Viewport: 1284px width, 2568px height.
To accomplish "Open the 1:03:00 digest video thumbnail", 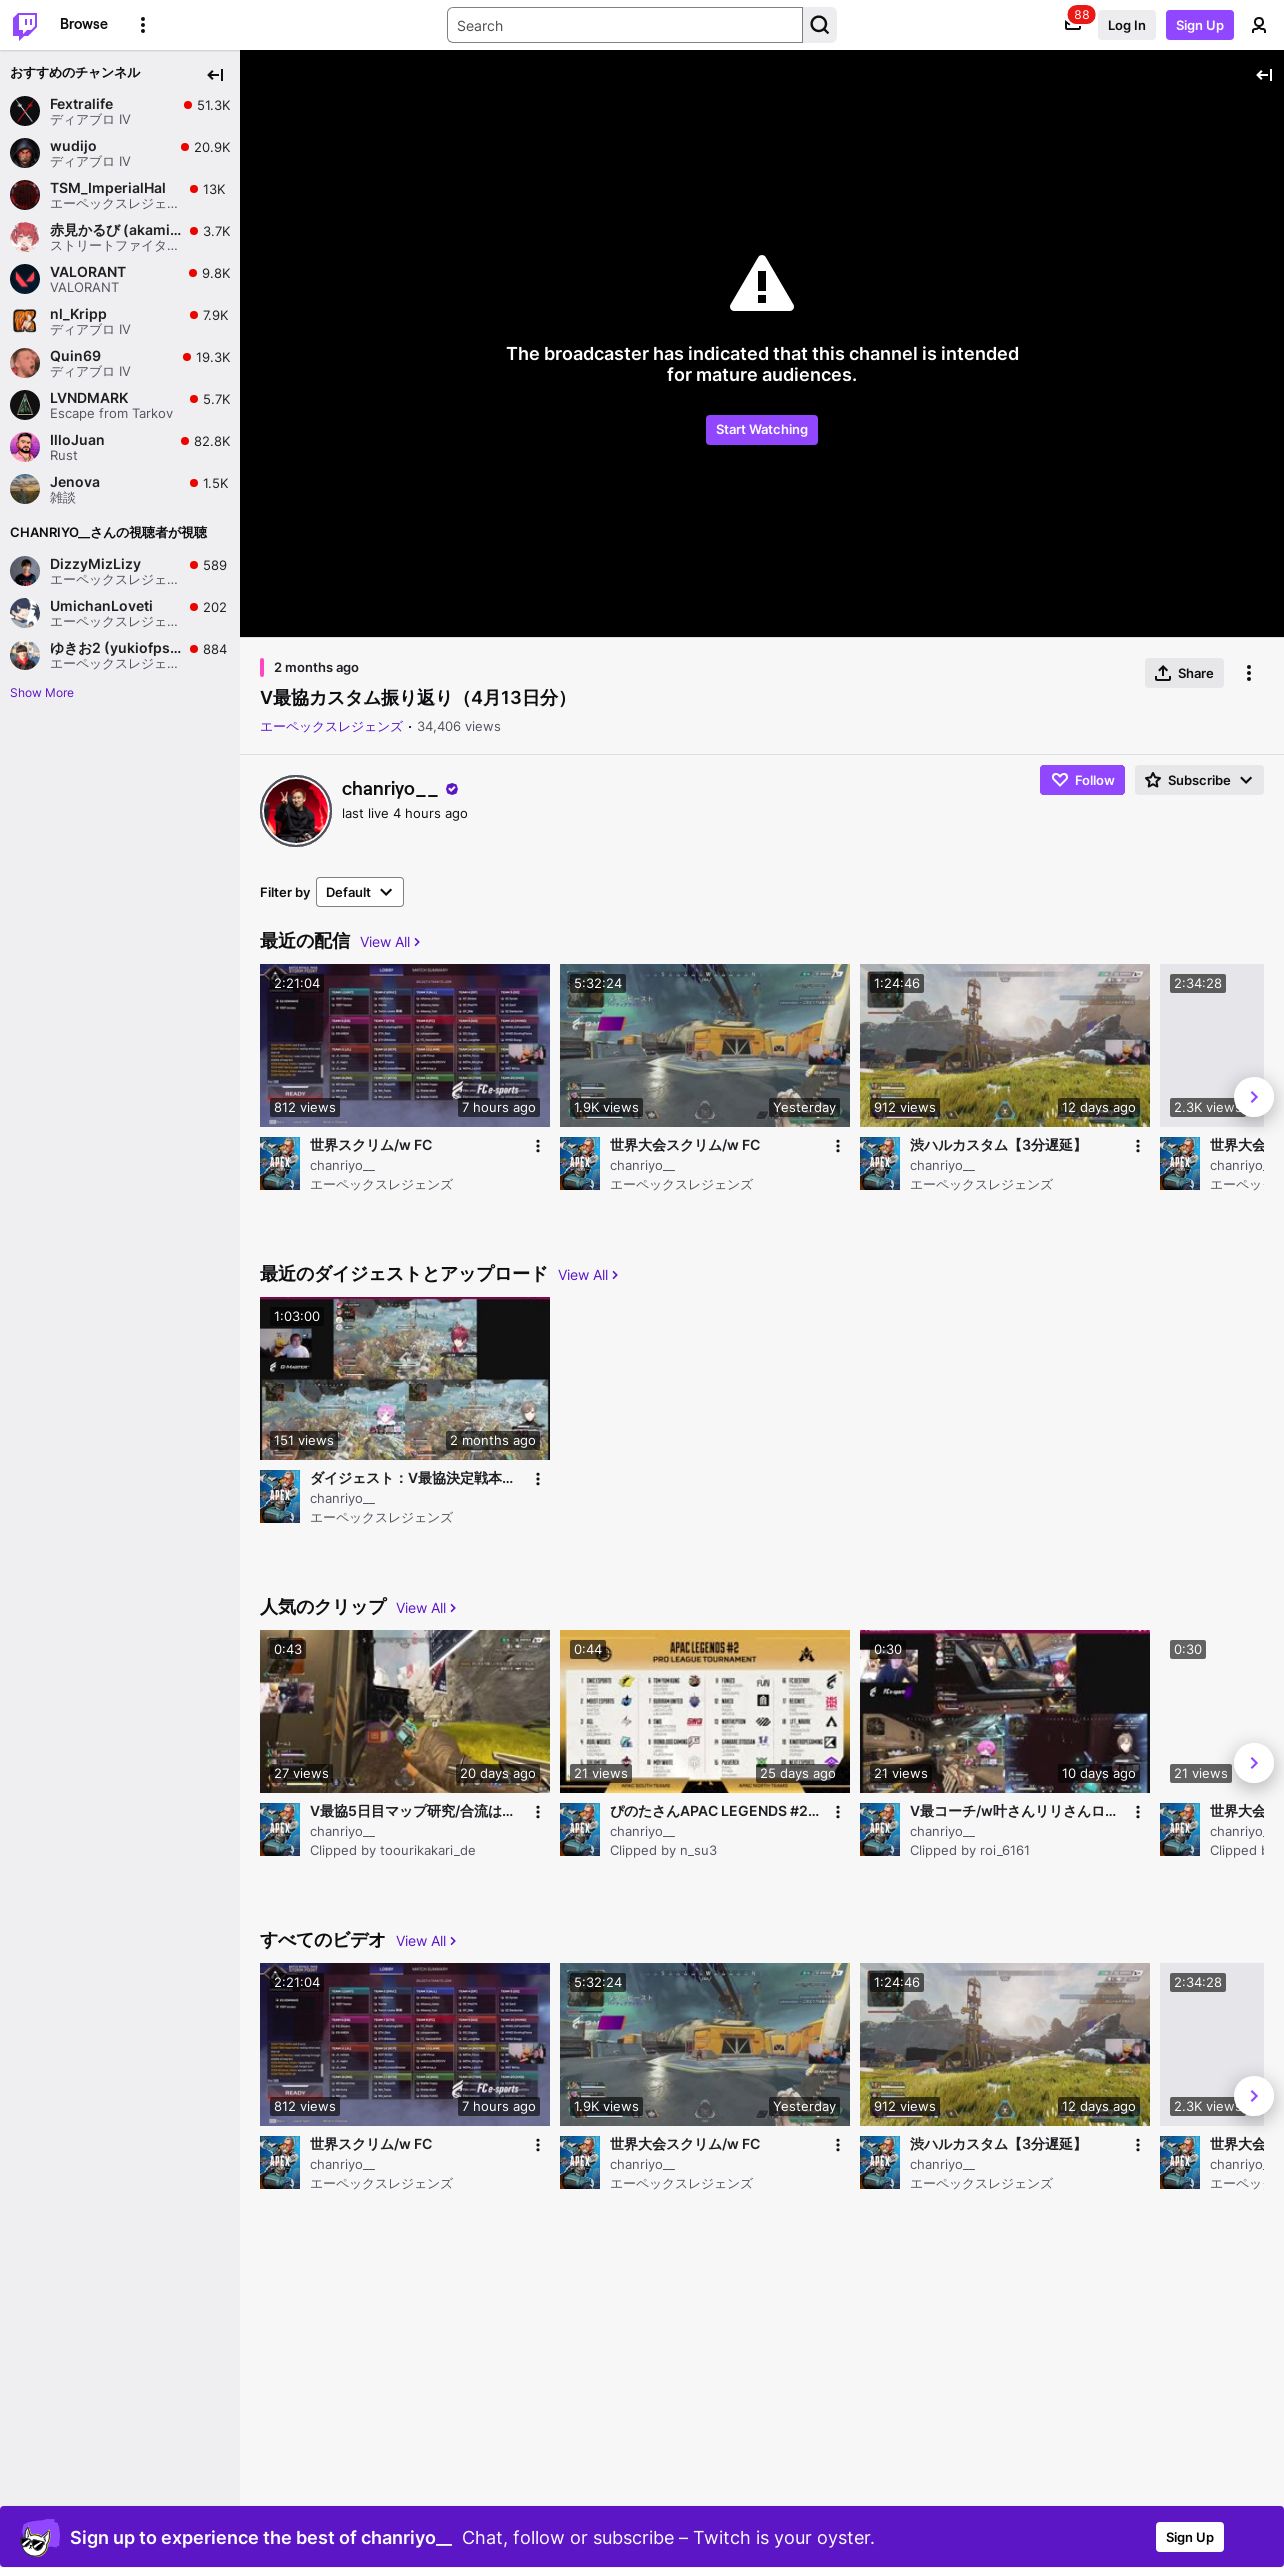I will [x=405, y=1378].
